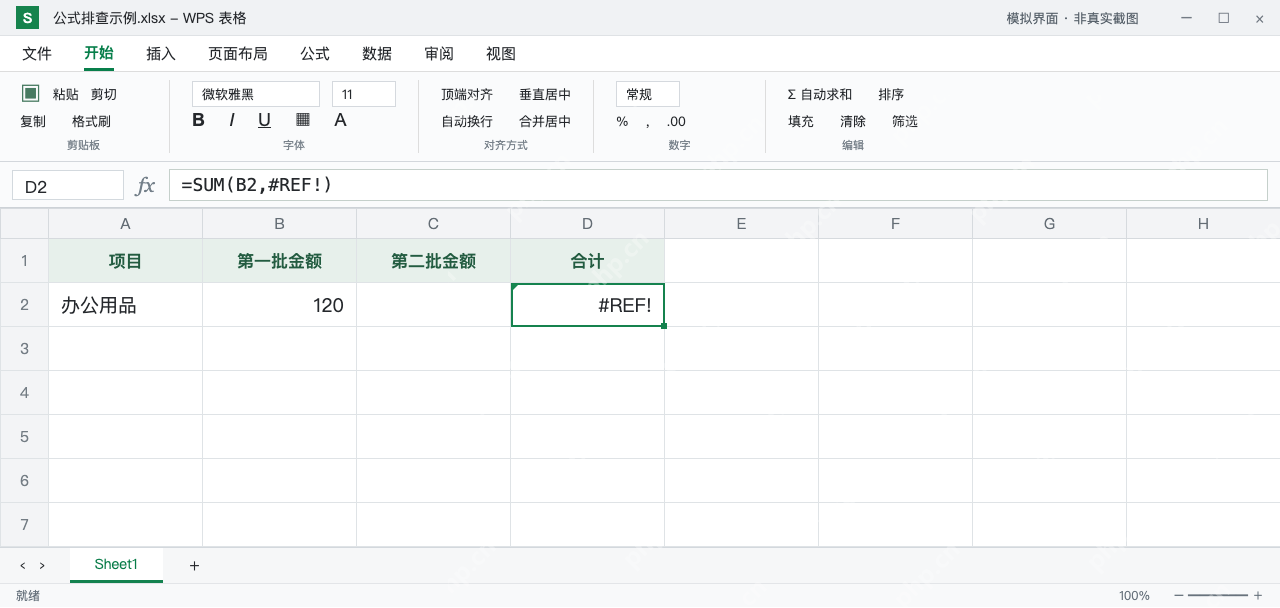The width and height of the screenshot is (1280, 608).
Task: Open the 页面布局 tab
Action: pos(238,54)
